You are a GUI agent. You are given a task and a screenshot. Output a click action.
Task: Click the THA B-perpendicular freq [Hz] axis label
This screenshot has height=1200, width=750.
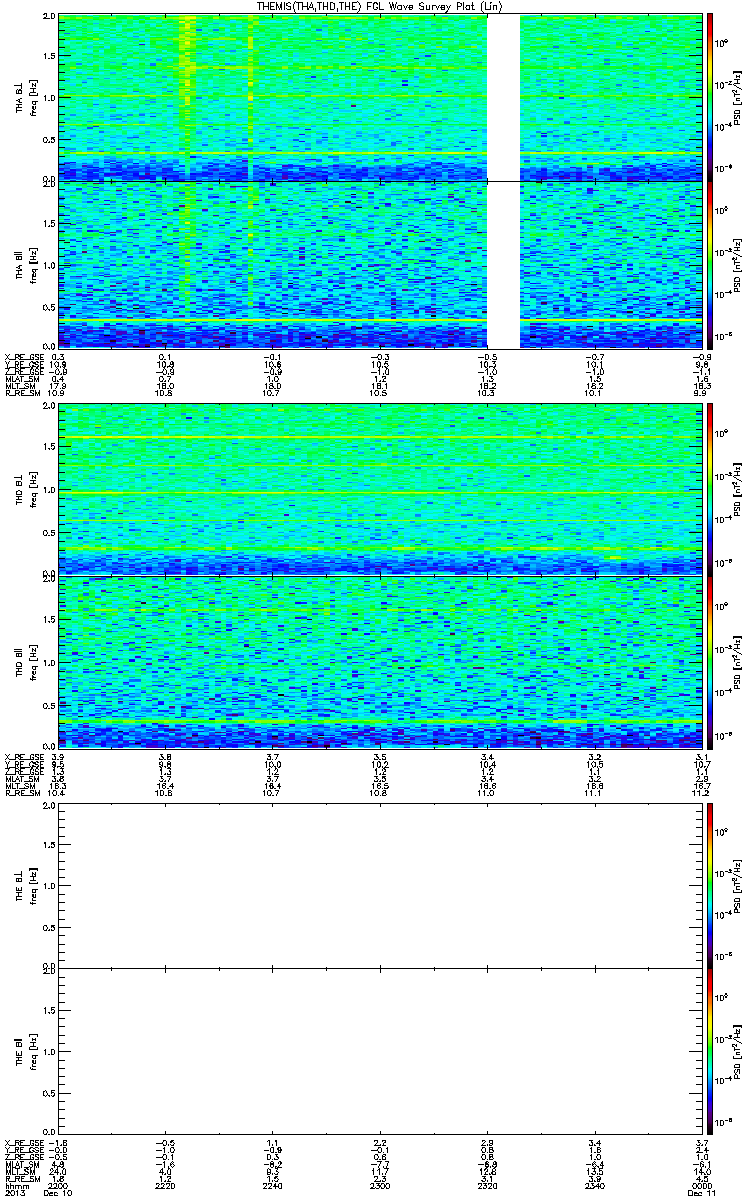32,98
